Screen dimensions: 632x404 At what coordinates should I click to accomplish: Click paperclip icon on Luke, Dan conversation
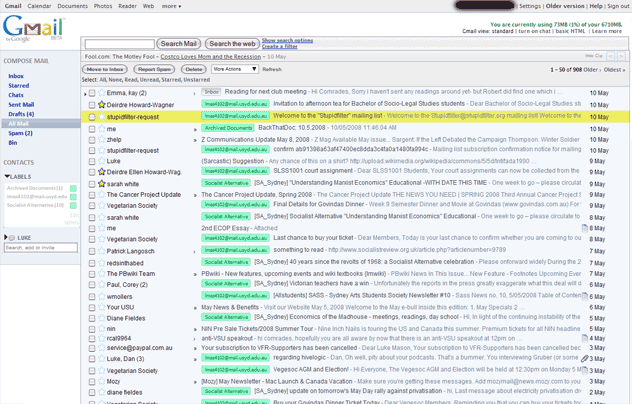point(584,358)
